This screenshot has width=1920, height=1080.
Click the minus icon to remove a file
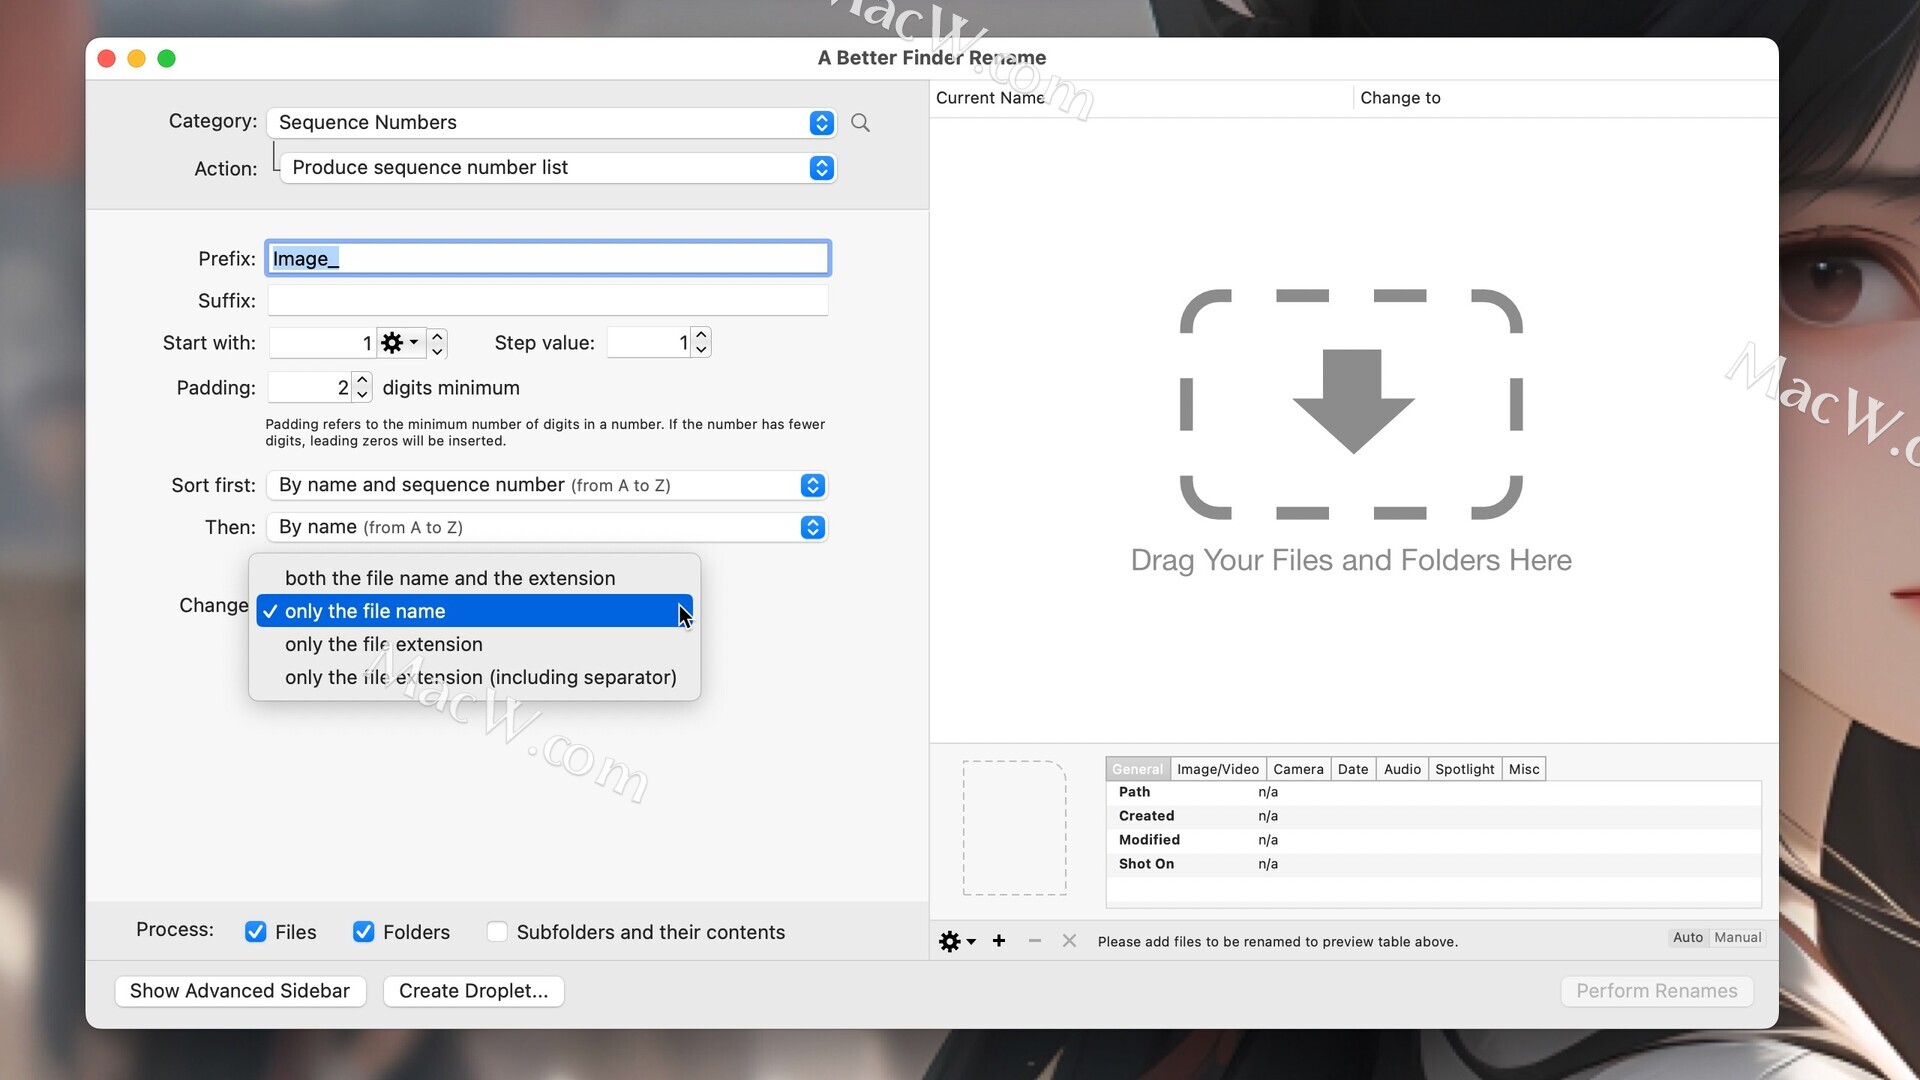point(1035,941)
